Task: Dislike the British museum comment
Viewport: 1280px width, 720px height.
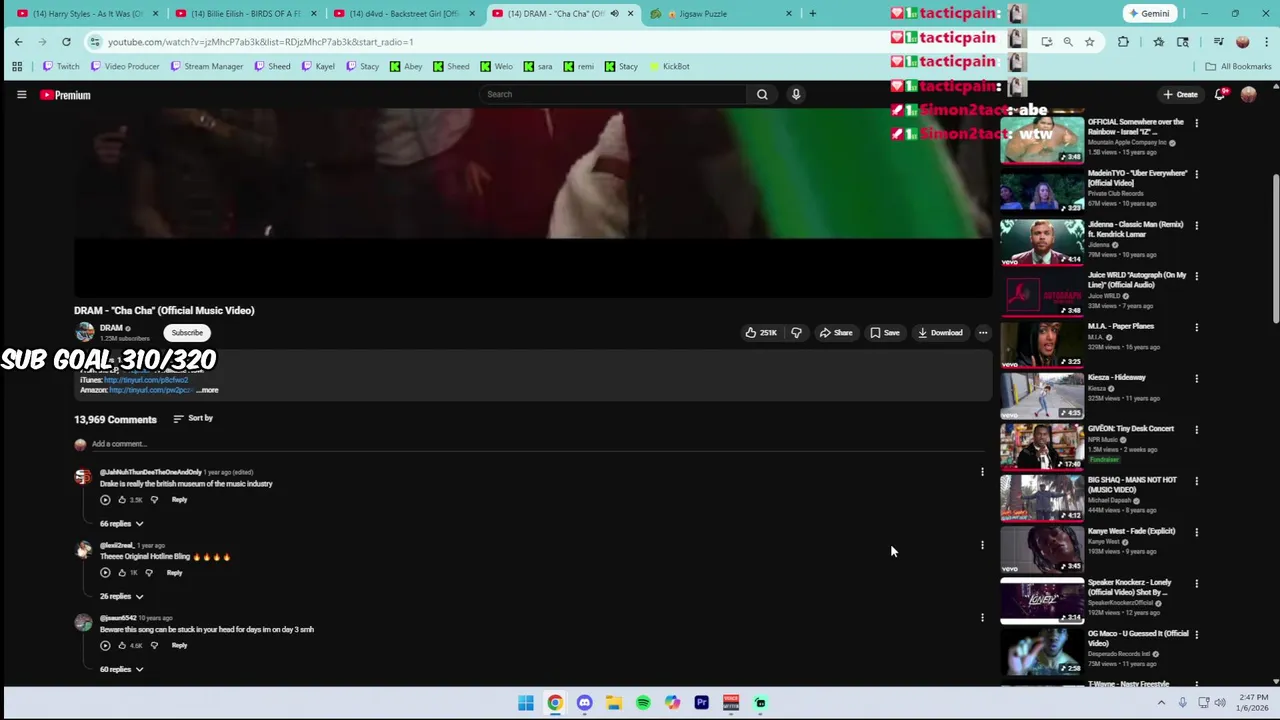Action: tap(154, 500)
